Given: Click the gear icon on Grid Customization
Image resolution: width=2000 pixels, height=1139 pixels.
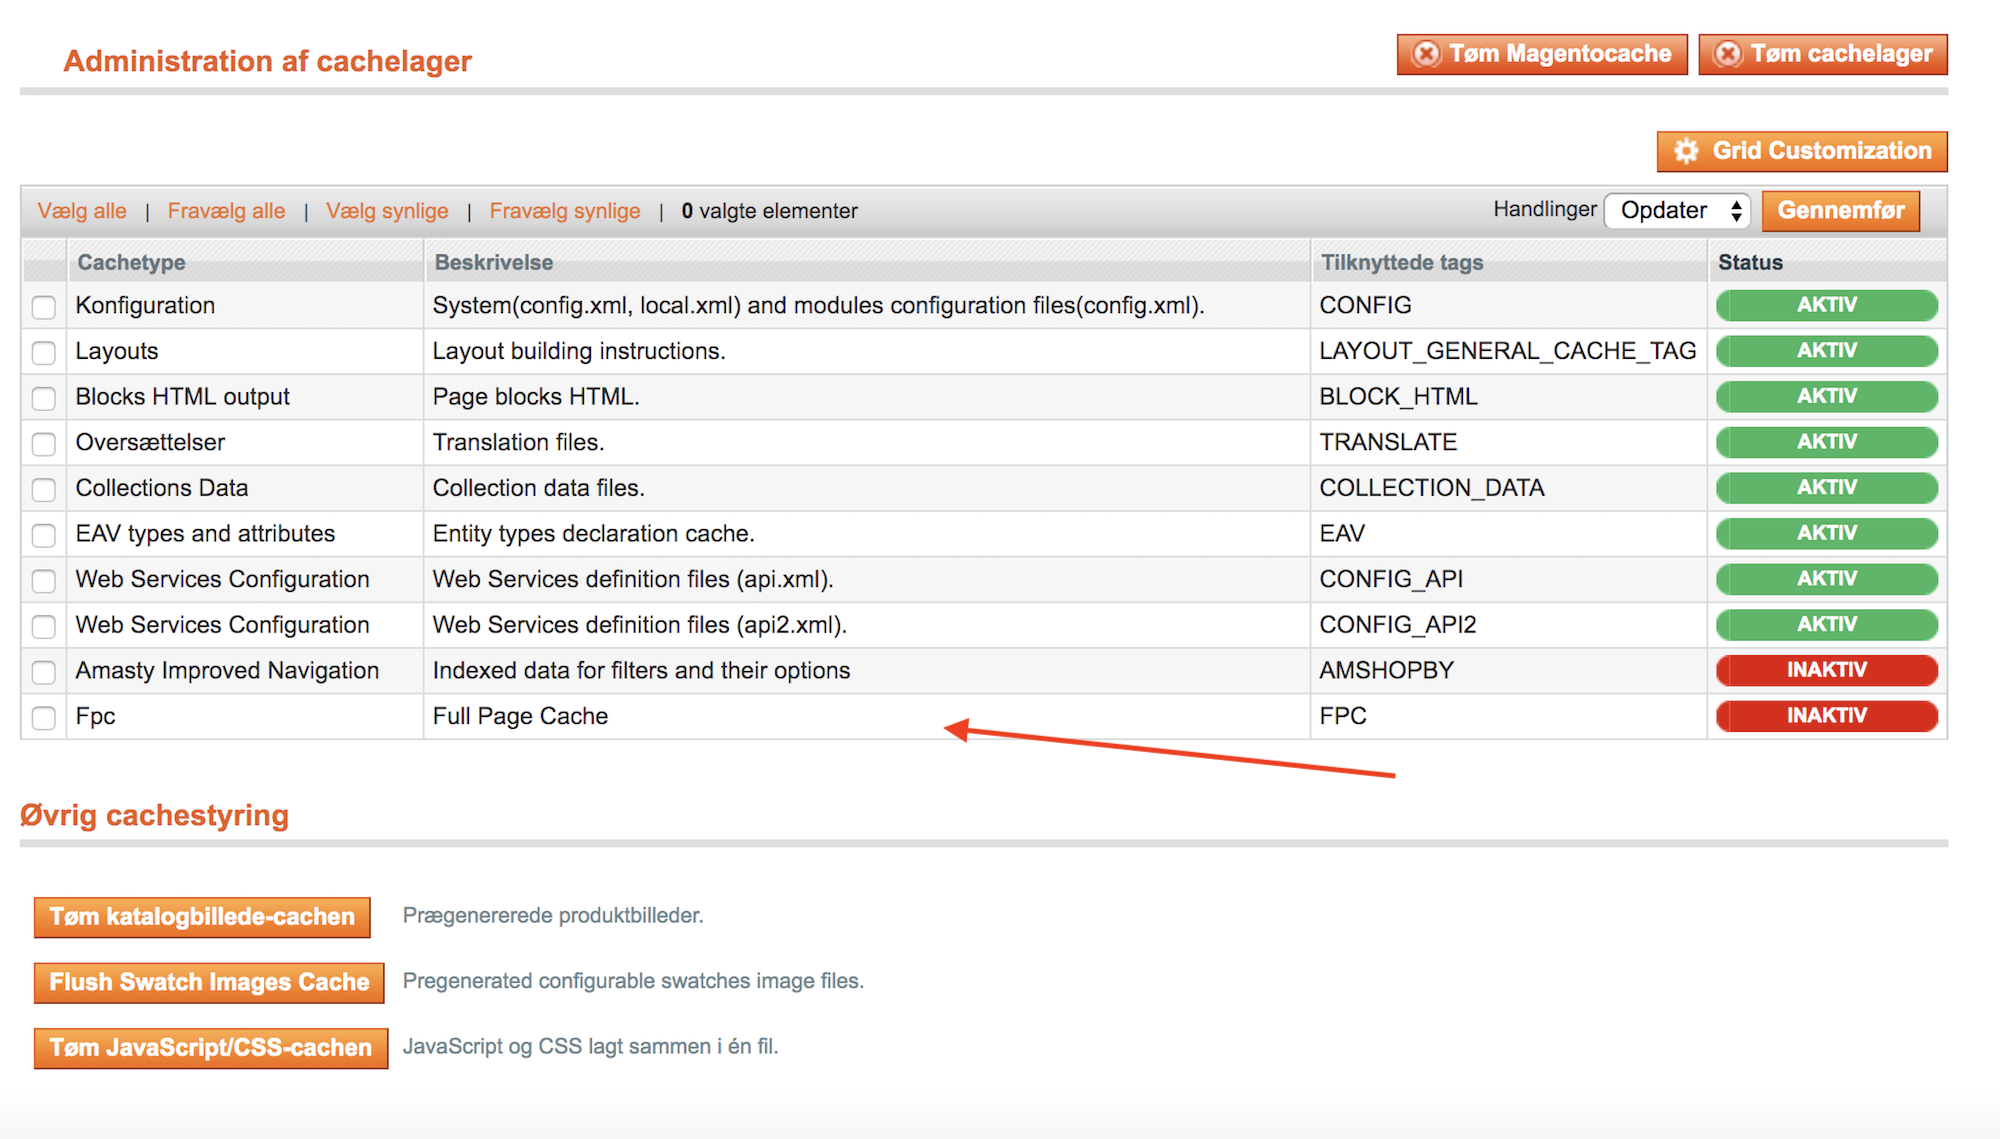Looking at the screenshot, I should [x=1686, y=151].
